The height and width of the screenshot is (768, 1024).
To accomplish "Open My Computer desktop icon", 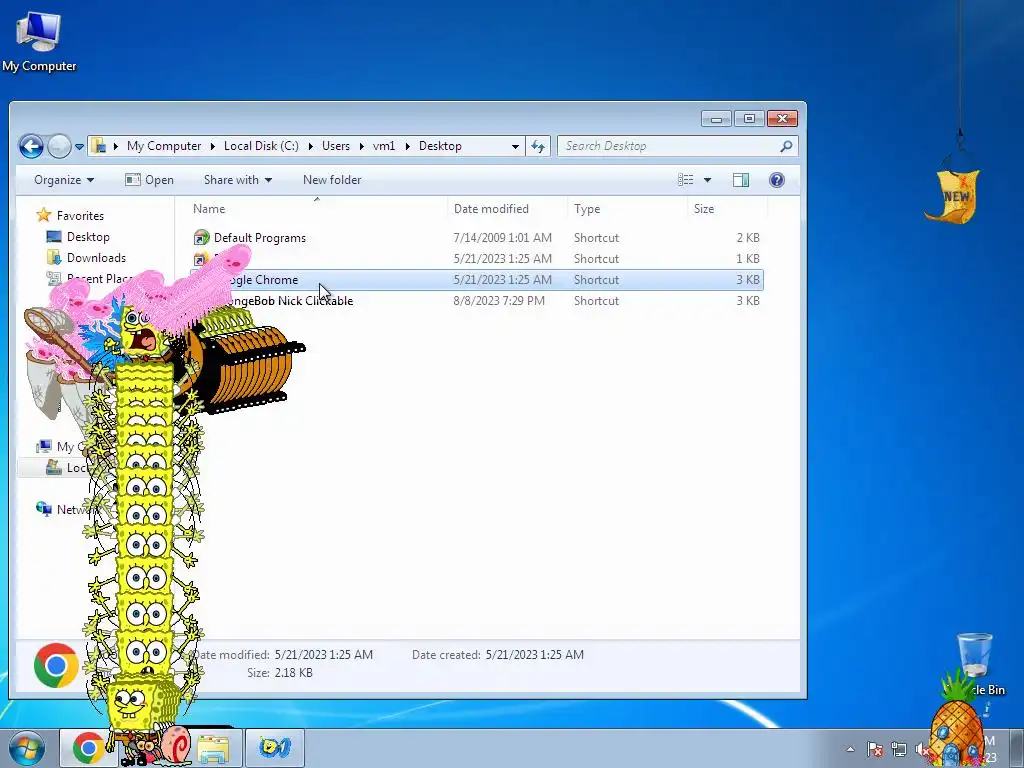I will (39, 40).
